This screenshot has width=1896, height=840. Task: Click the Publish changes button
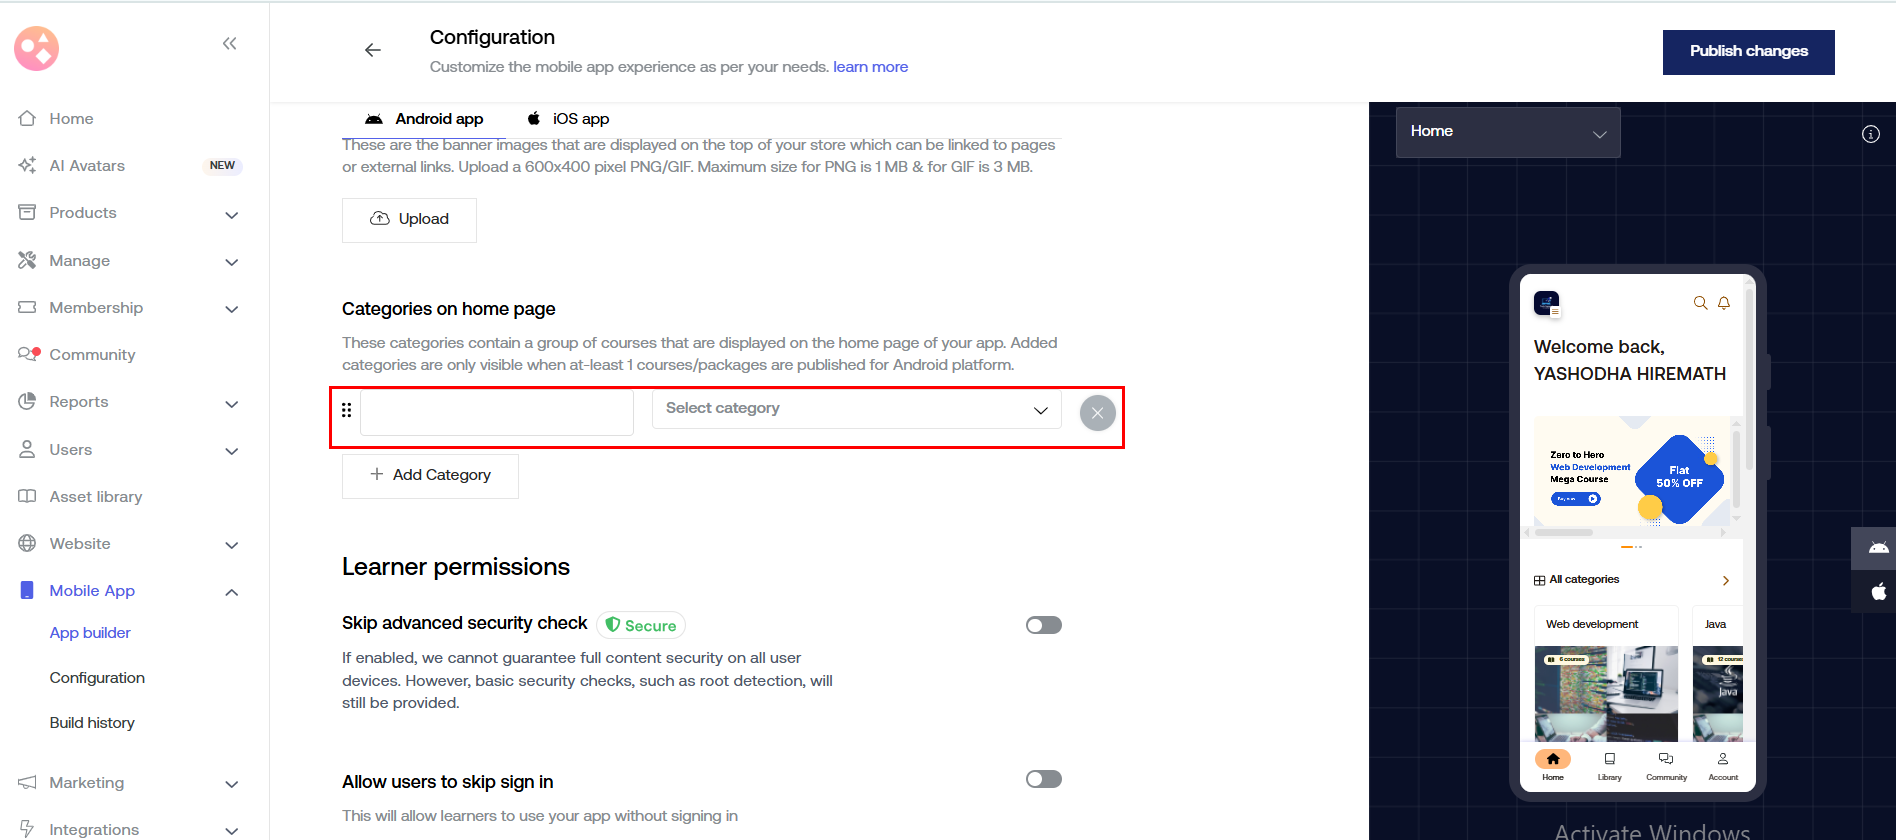point(1748,52)
